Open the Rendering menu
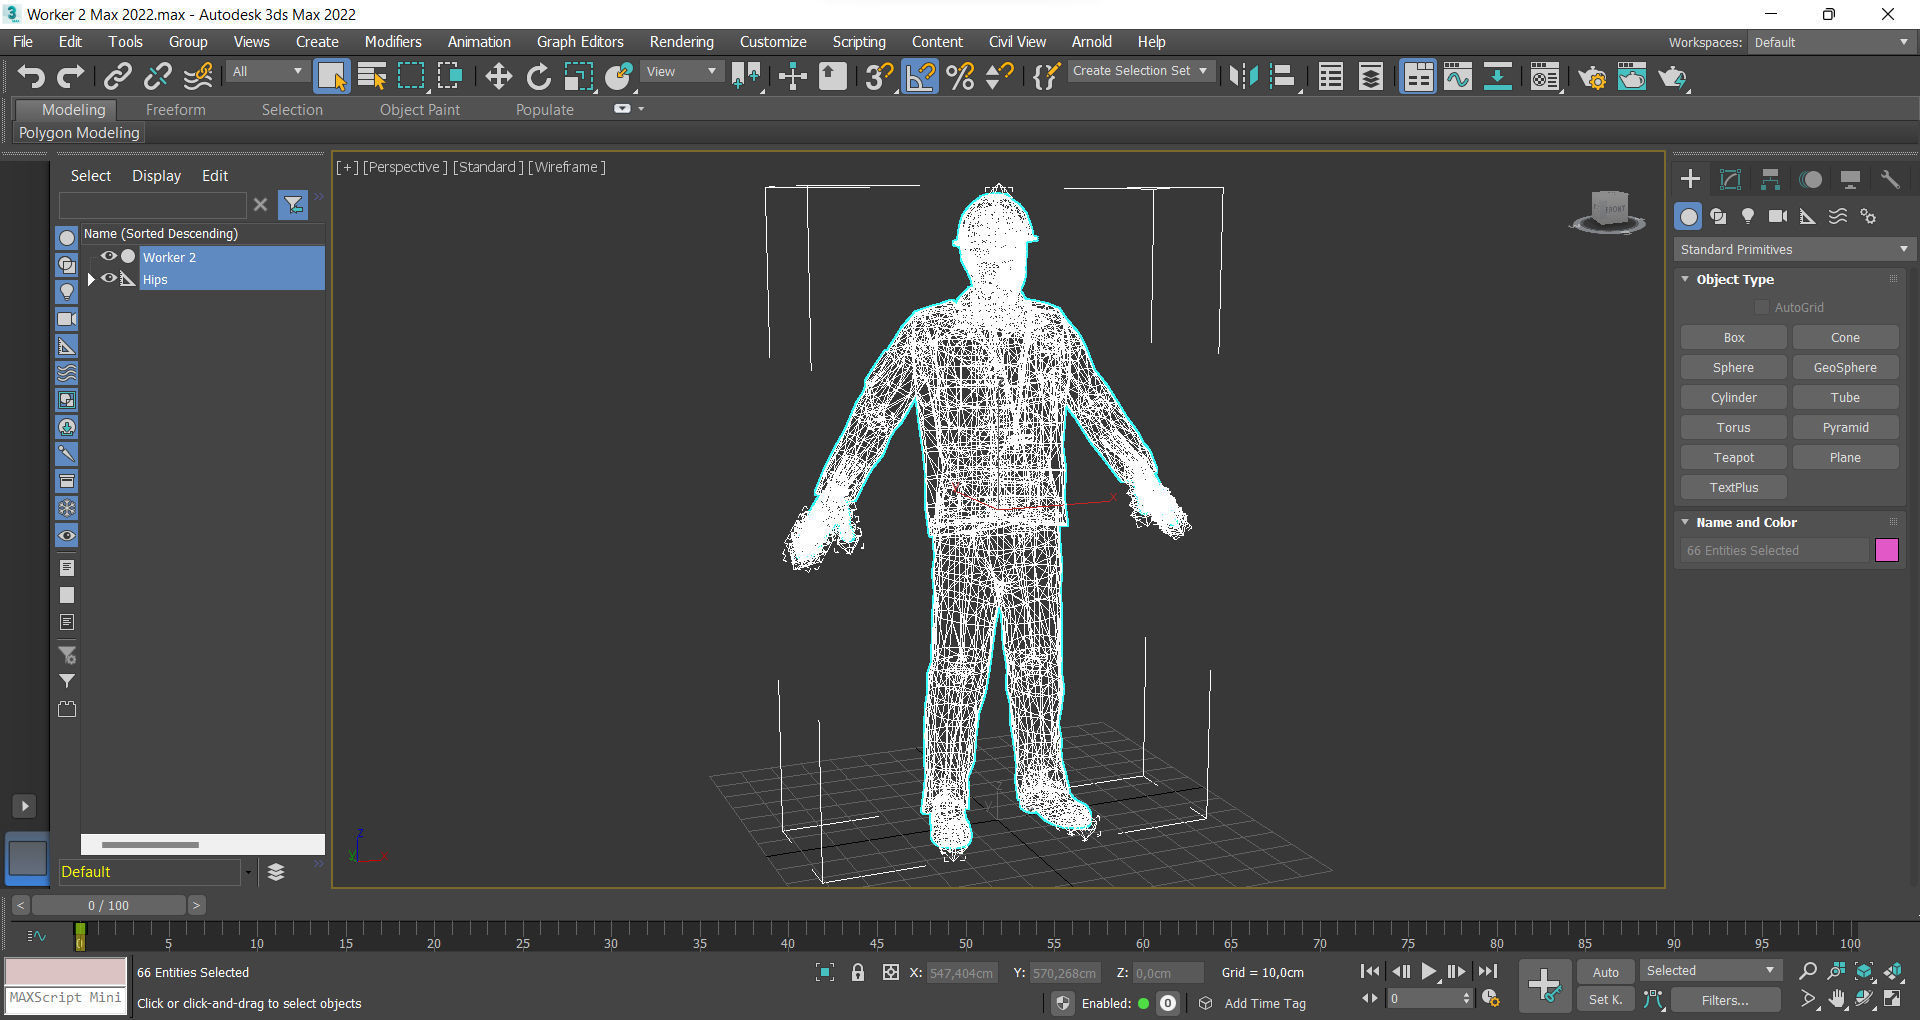The image size is (1920, 1020). (x=681, y=41)
